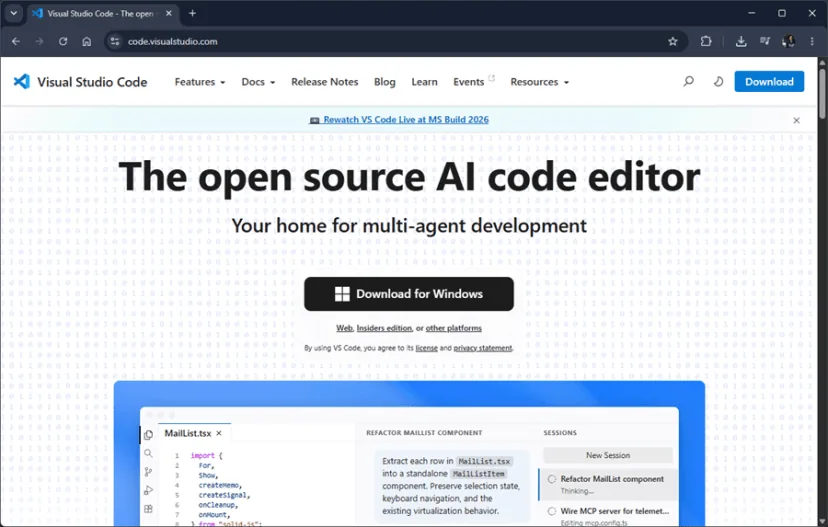Click the Extensions icon in mockup sidebar
This screenshot has height=527, width=828.
pos(148,509)
